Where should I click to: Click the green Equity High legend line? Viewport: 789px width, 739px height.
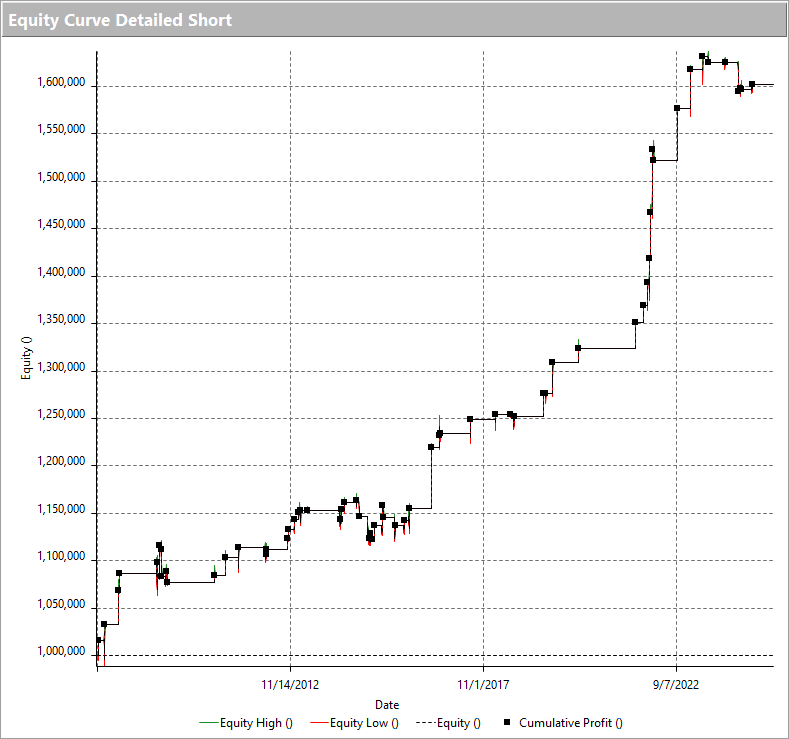pos(209,723)
